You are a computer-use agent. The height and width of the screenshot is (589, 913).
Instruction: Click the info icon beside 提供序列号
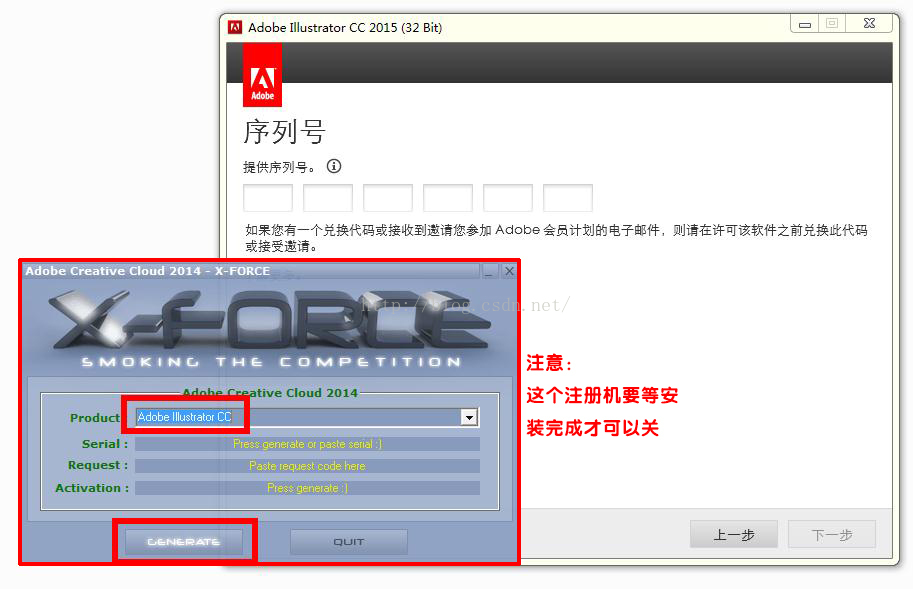[334, 166]
